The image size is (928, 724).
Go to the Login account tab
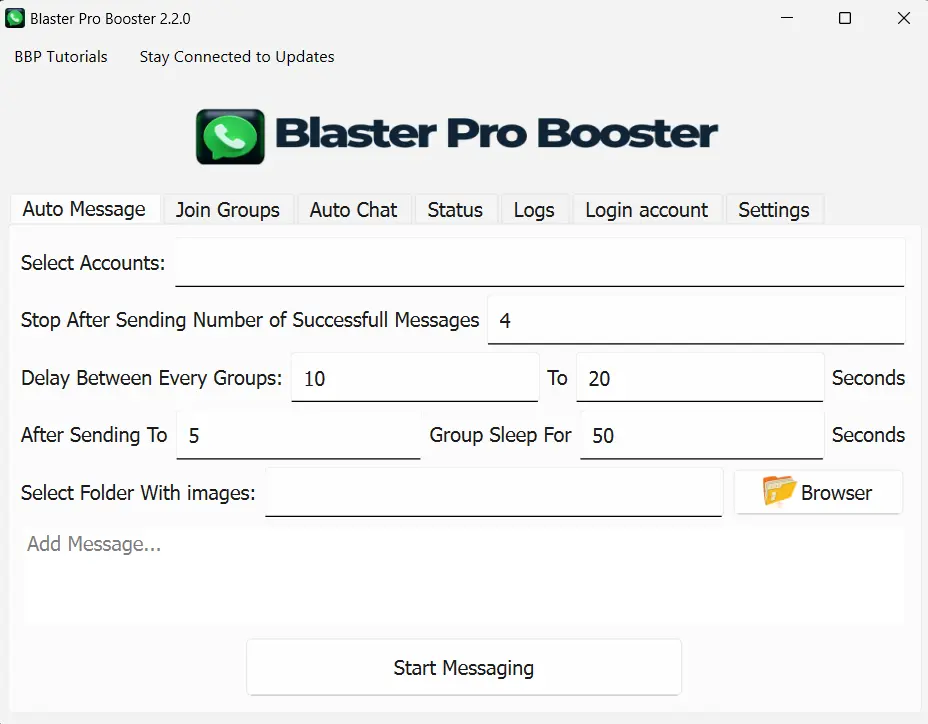tap(646, 210)
